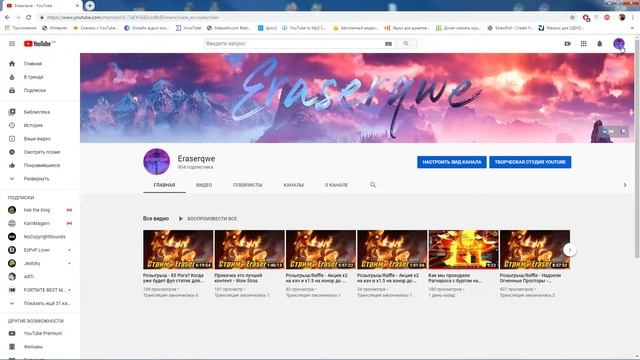Click the browser forward arrow
Image resolution: width=640 pixels, height=360 pixels.
pyautogui.click(x=18, y=18)
